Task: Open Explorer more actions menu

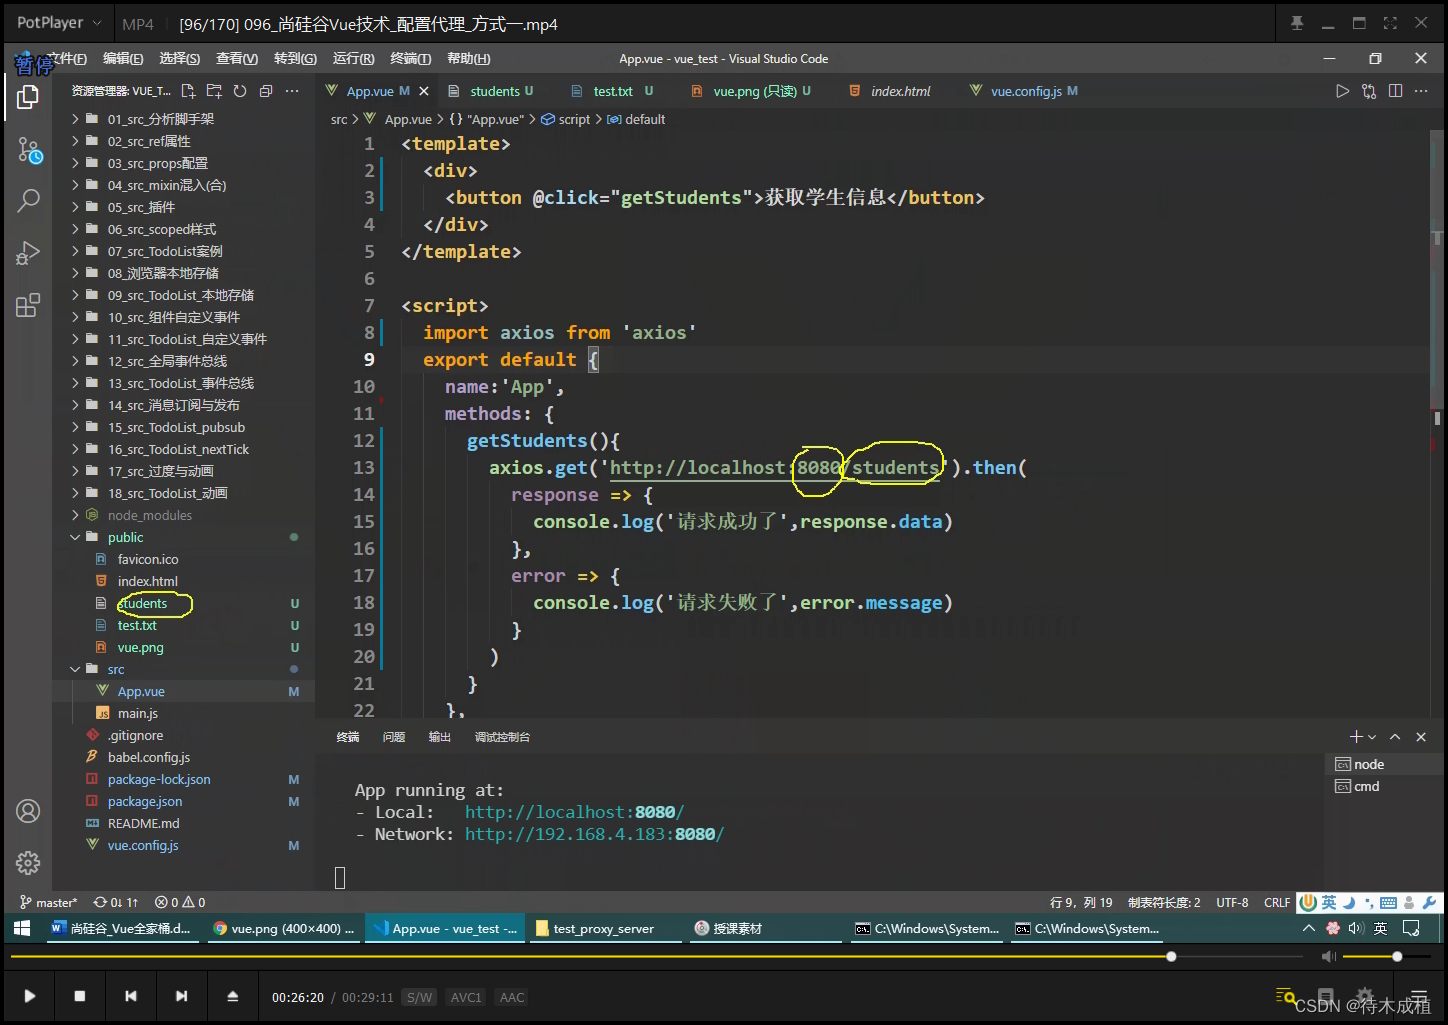Action: coord(292,91)
